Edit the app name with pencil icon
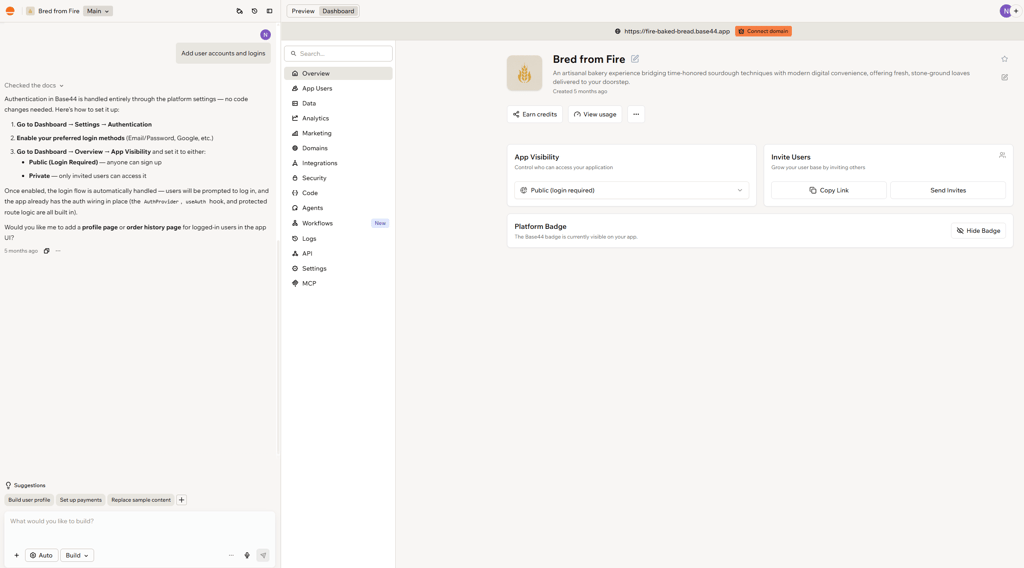The width and height of the screenshot is (1024, 568). [x=635, y=59]
